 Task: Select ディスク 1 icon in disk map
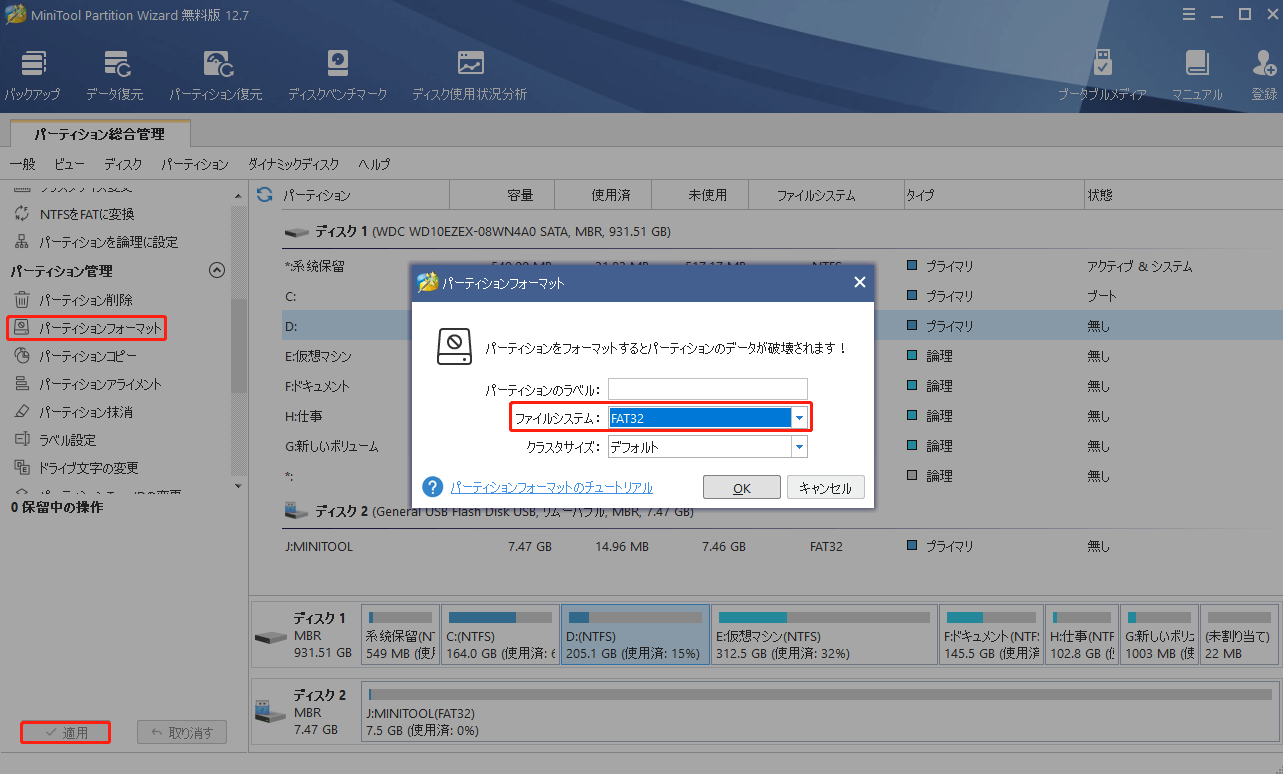click(270, 637)
